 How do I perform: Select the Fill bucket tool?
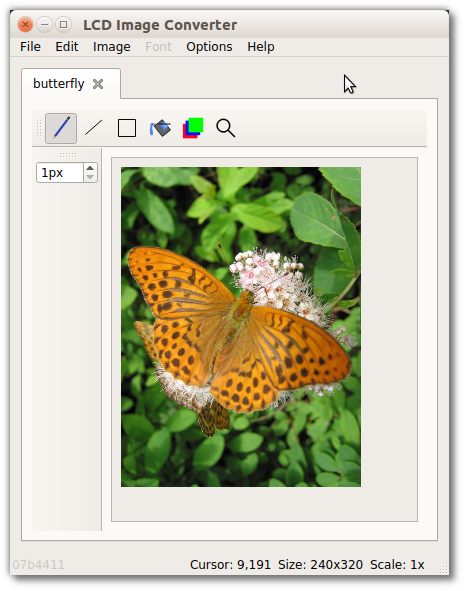160,128
